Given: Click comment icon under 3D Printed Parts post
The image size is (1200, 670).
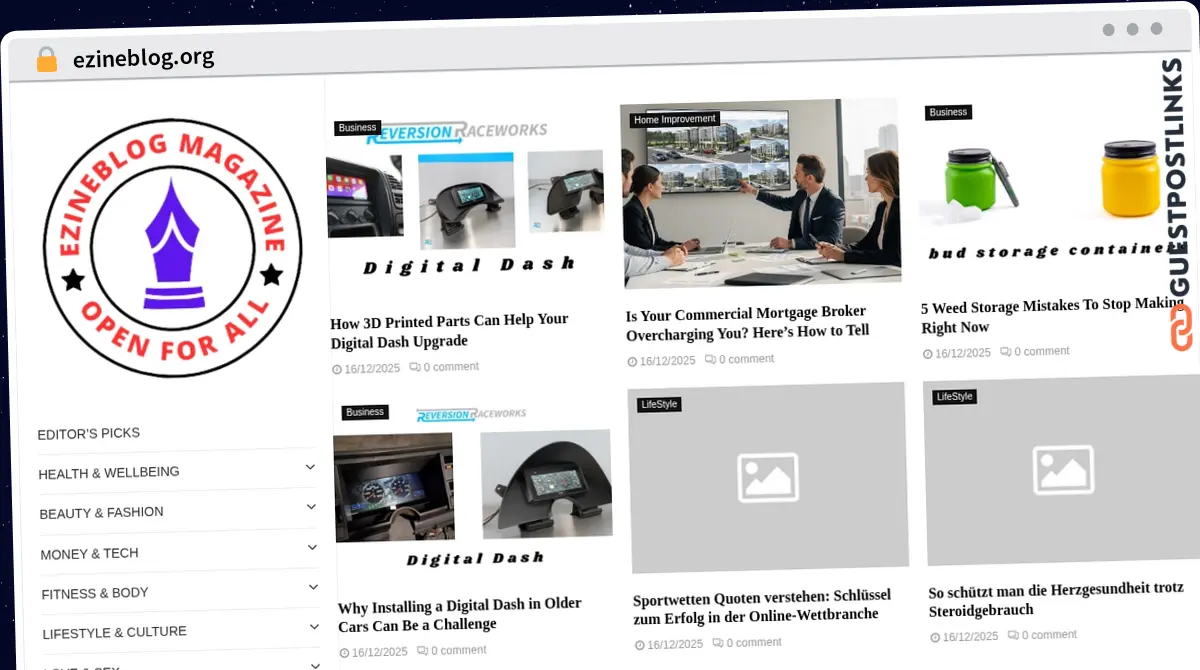Looking at the screenshot, I should click(414, 367).
